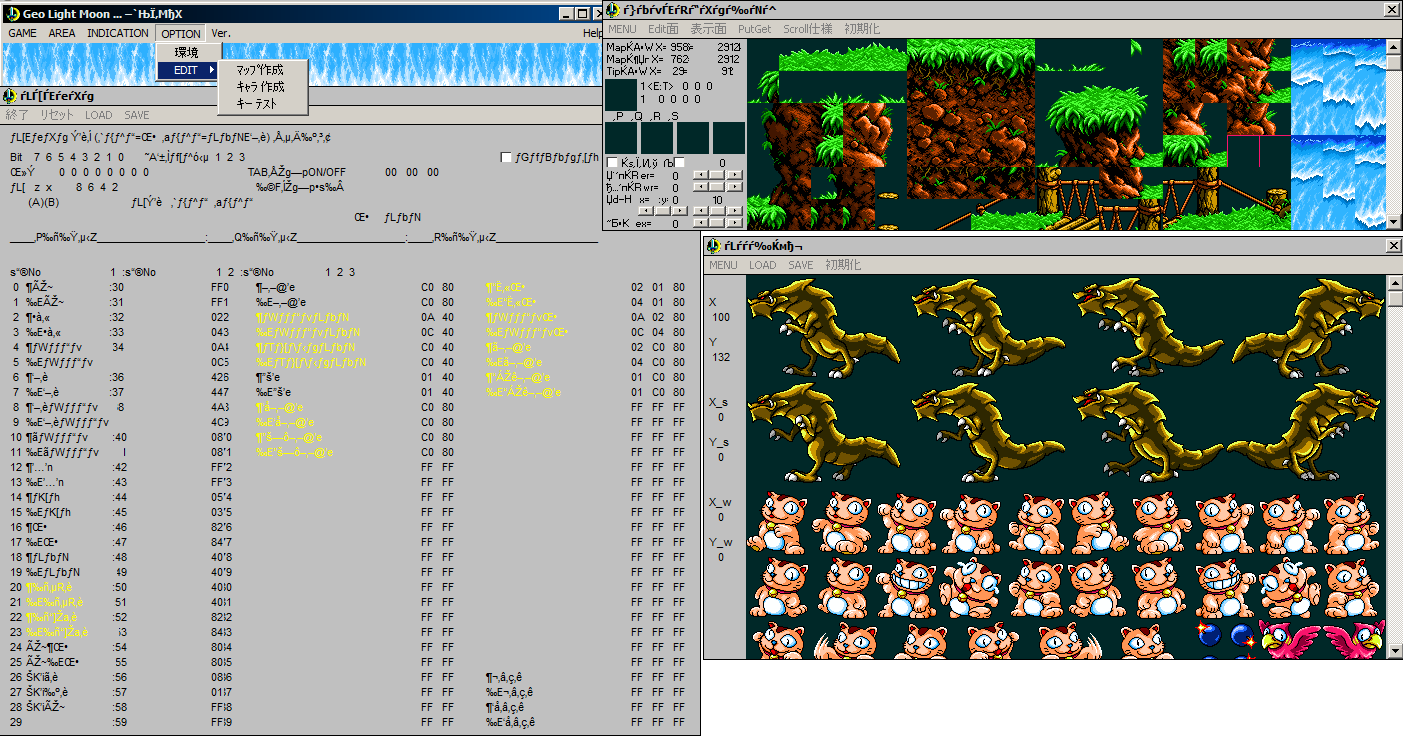The image size is (1403, 736).
Task: Open the Scroll仕様 menu in map editor
Action: [x=806, y=29]
